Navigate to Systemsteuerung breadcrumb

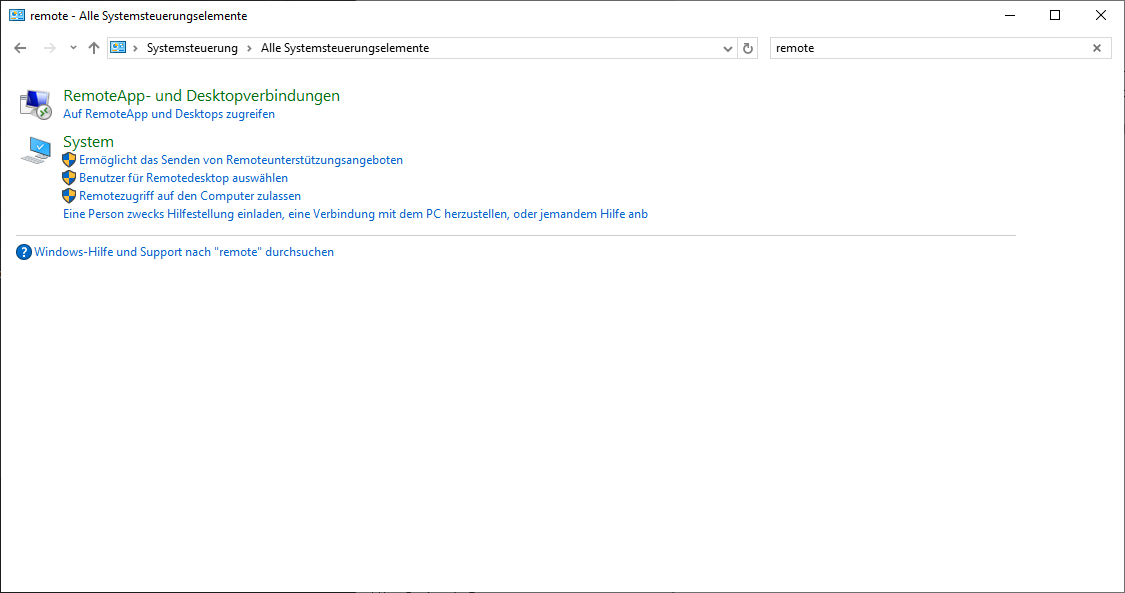[192, 48]
